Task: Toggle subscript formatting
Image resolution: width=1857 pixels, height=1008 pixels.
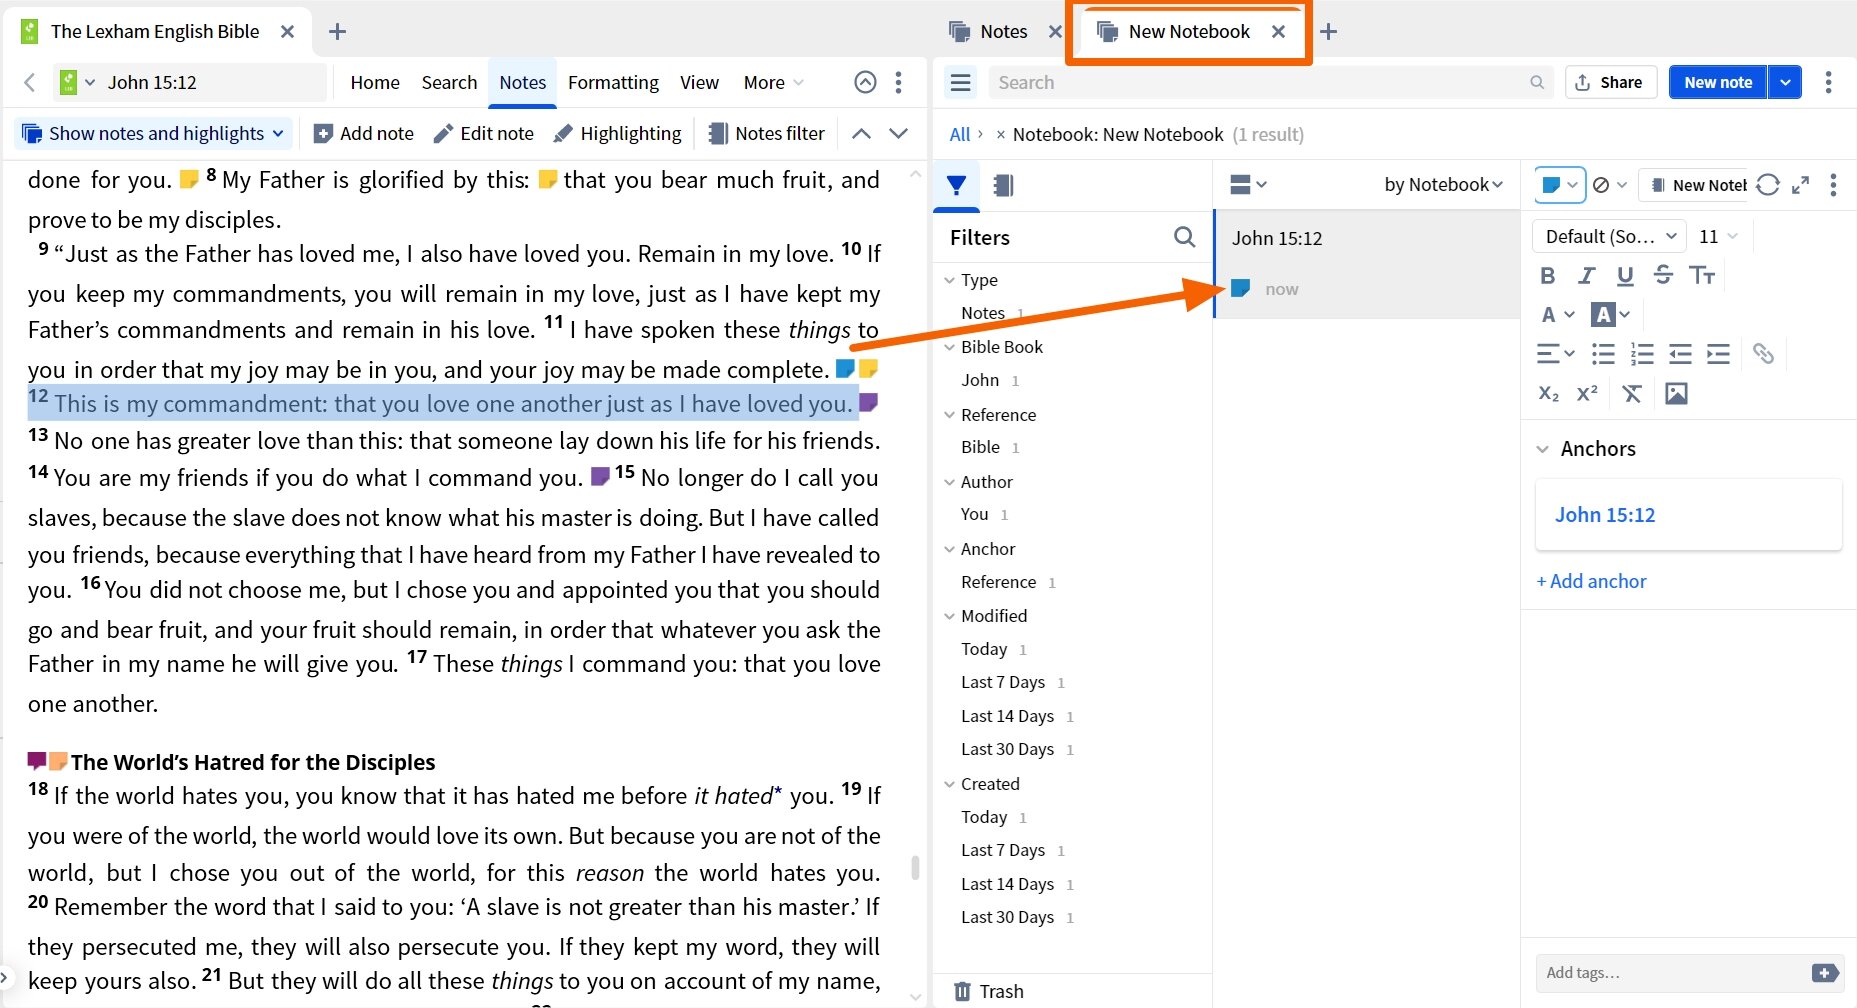Action: click(x=1548, y=393)
